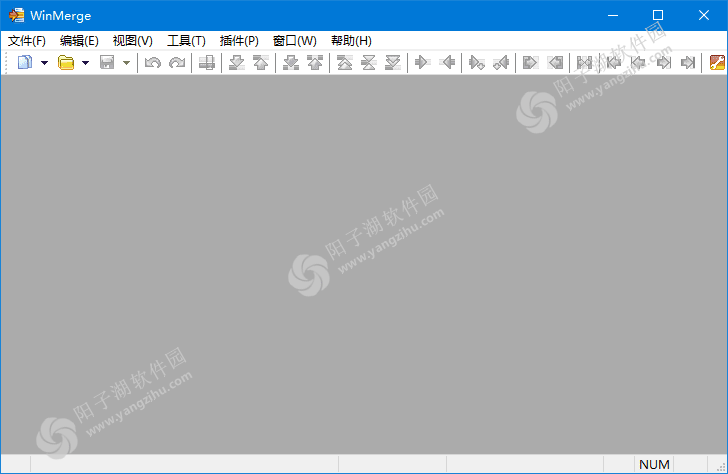Open the 插件(P) menu
This screenshot has height=474, width=728.
(239, 41)
